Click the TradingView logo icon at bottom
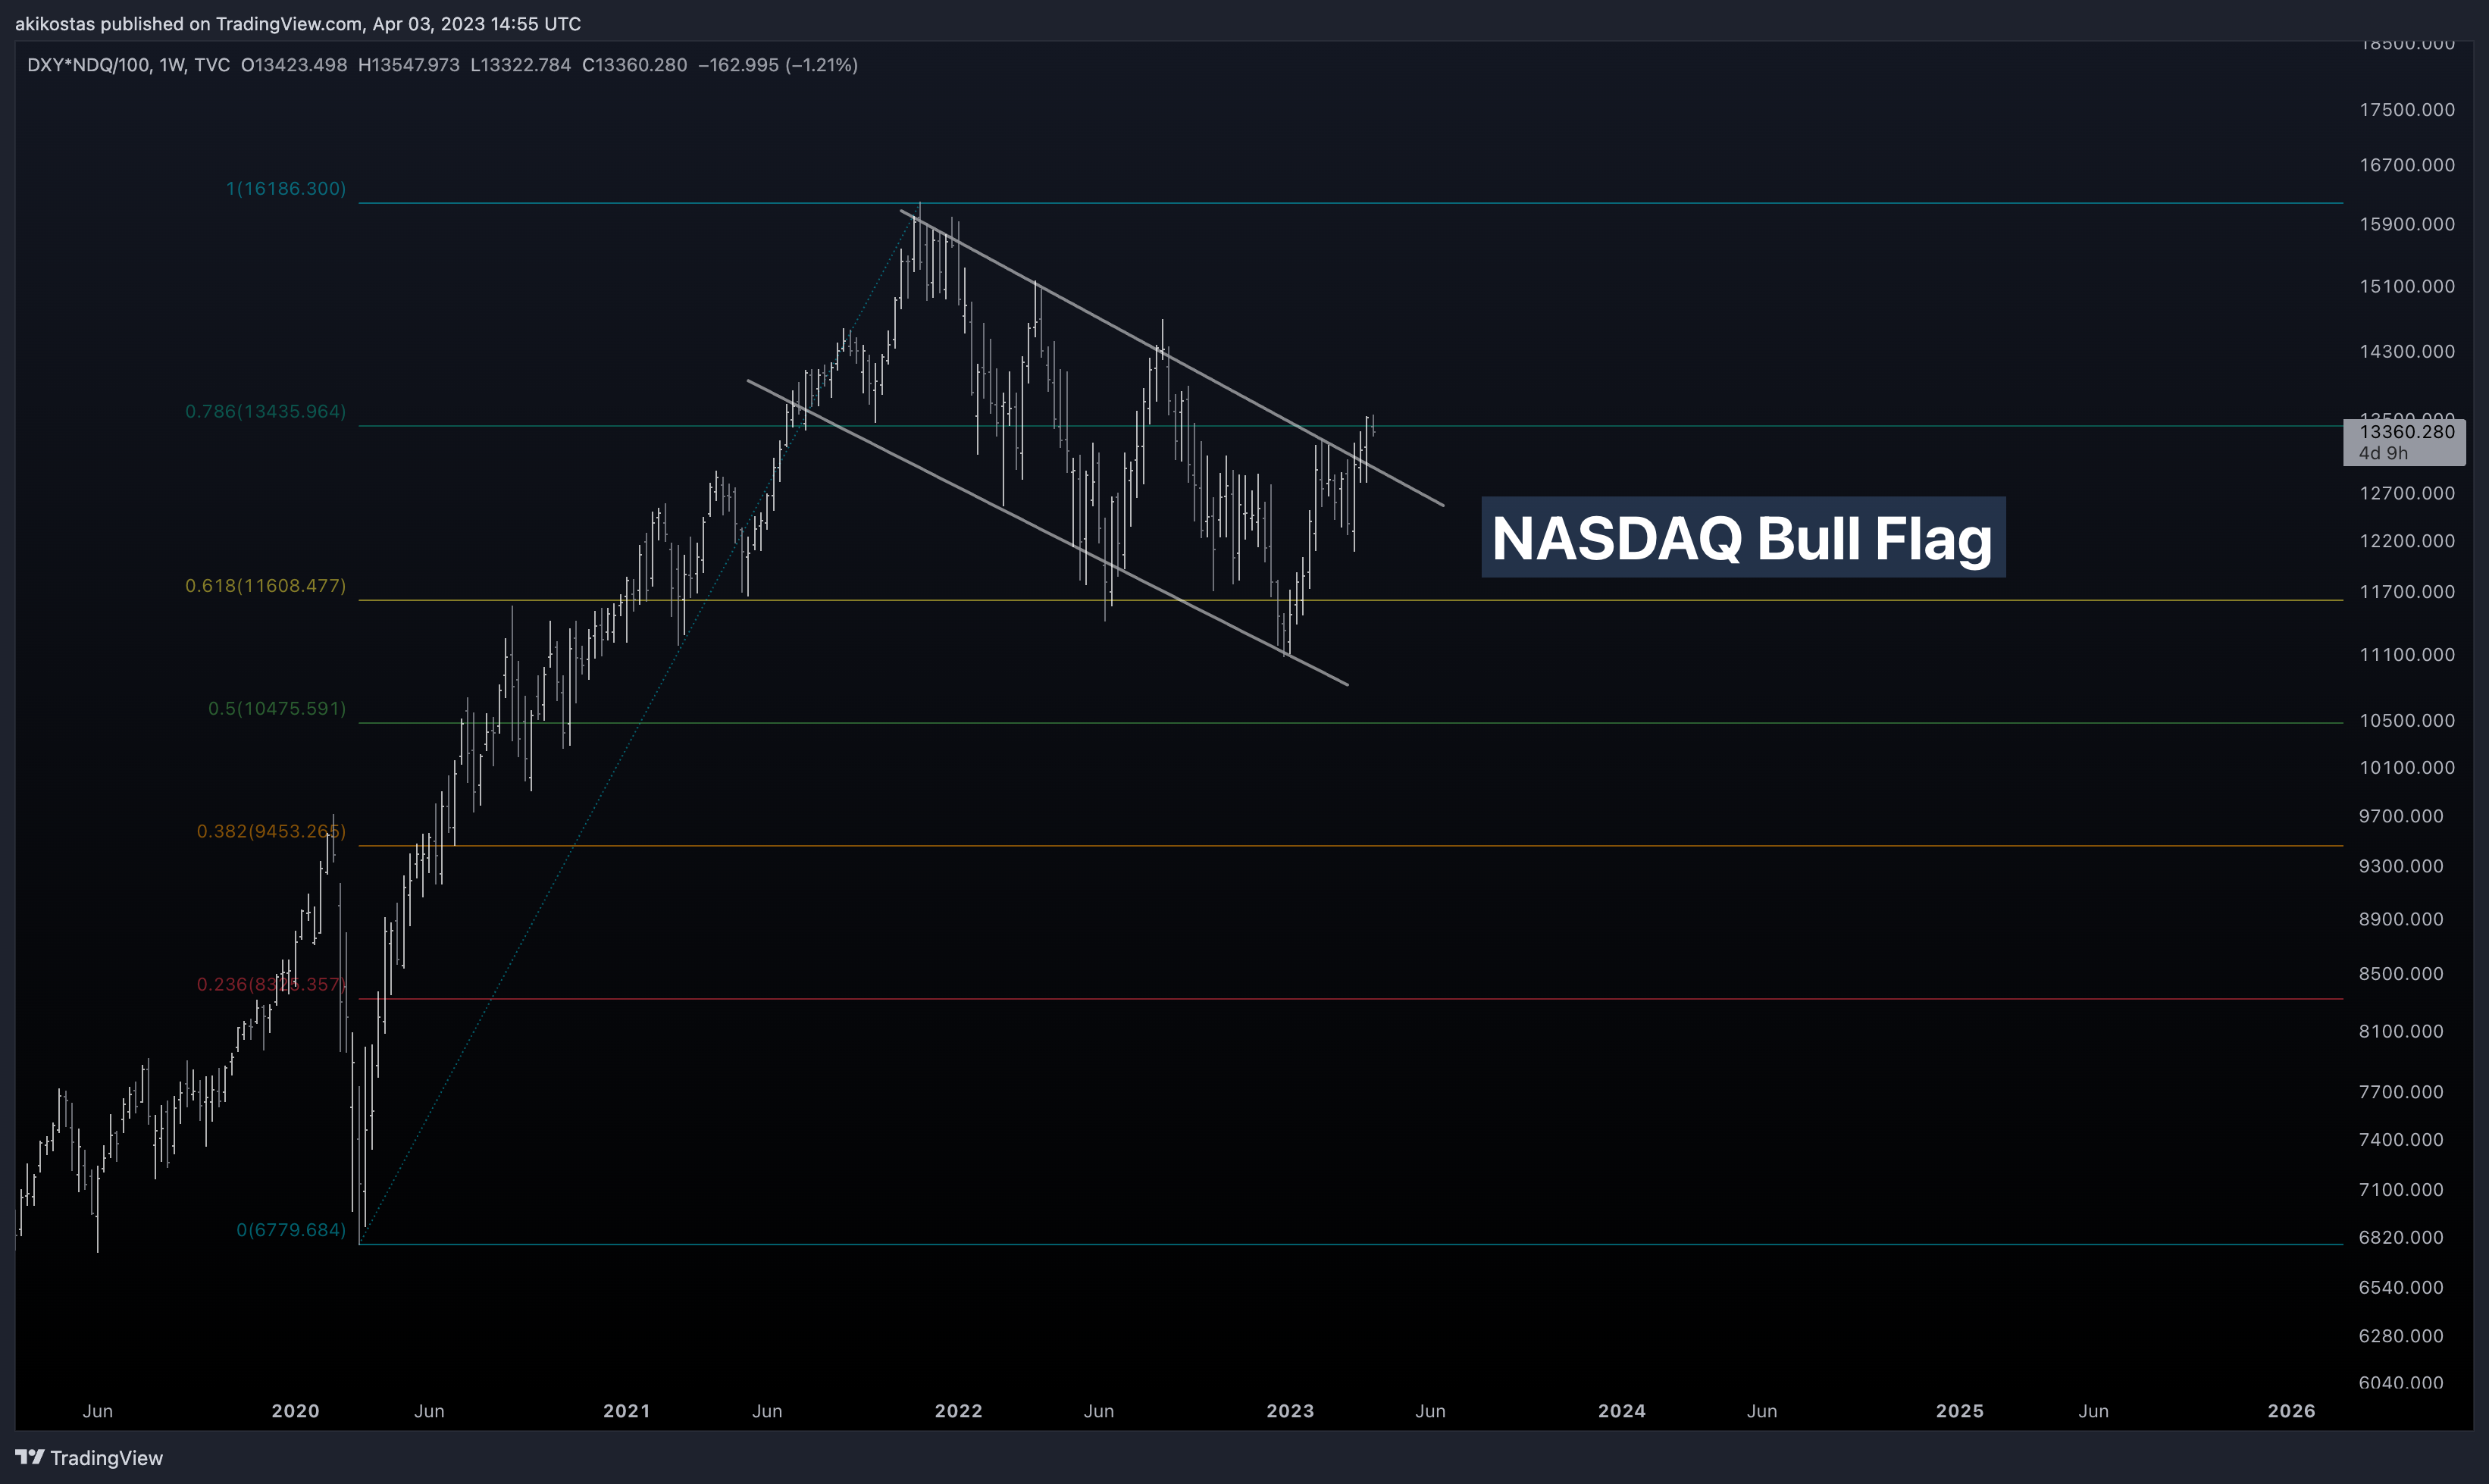 coord(30,1457)
